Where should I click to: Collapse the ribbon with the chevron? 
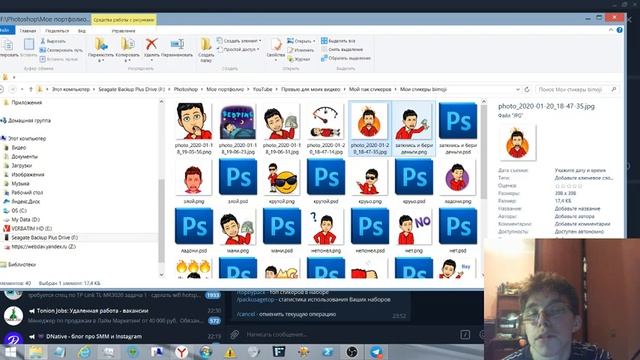(611, 30)
